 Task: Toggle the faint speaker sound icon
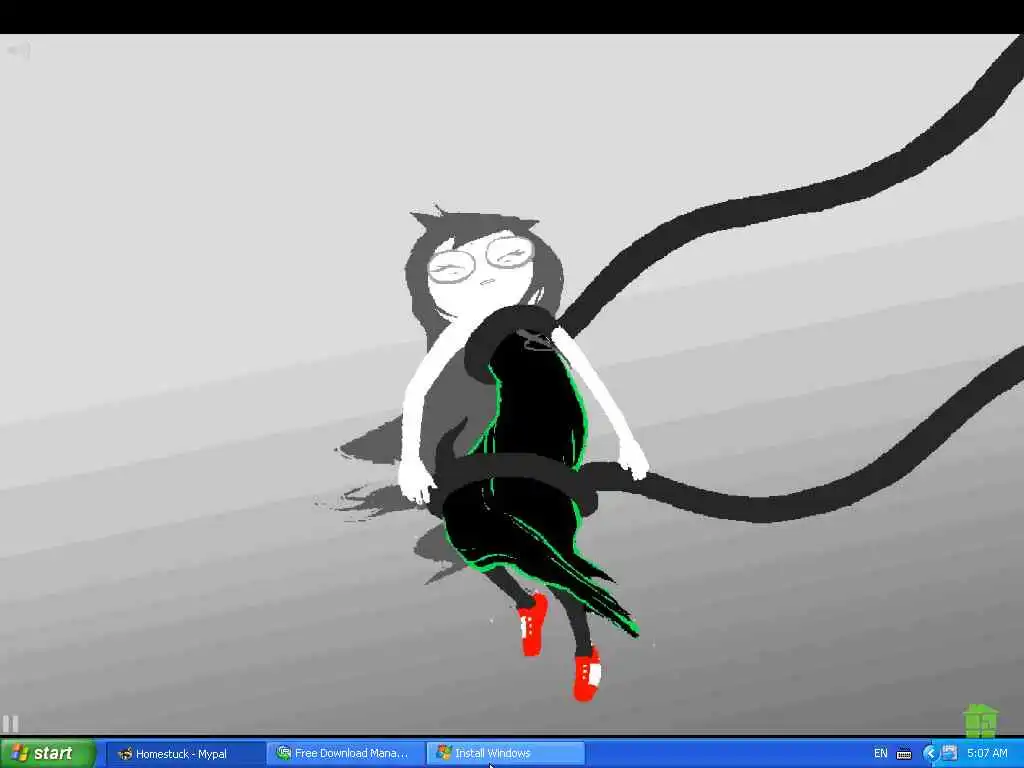(x=20, y=50)
